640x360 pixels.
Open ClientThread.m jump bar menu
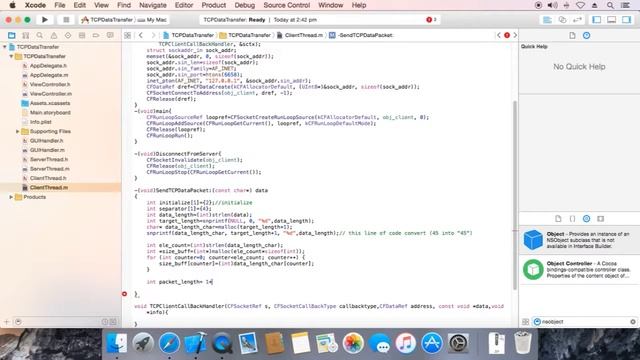(x=300, y=36)
